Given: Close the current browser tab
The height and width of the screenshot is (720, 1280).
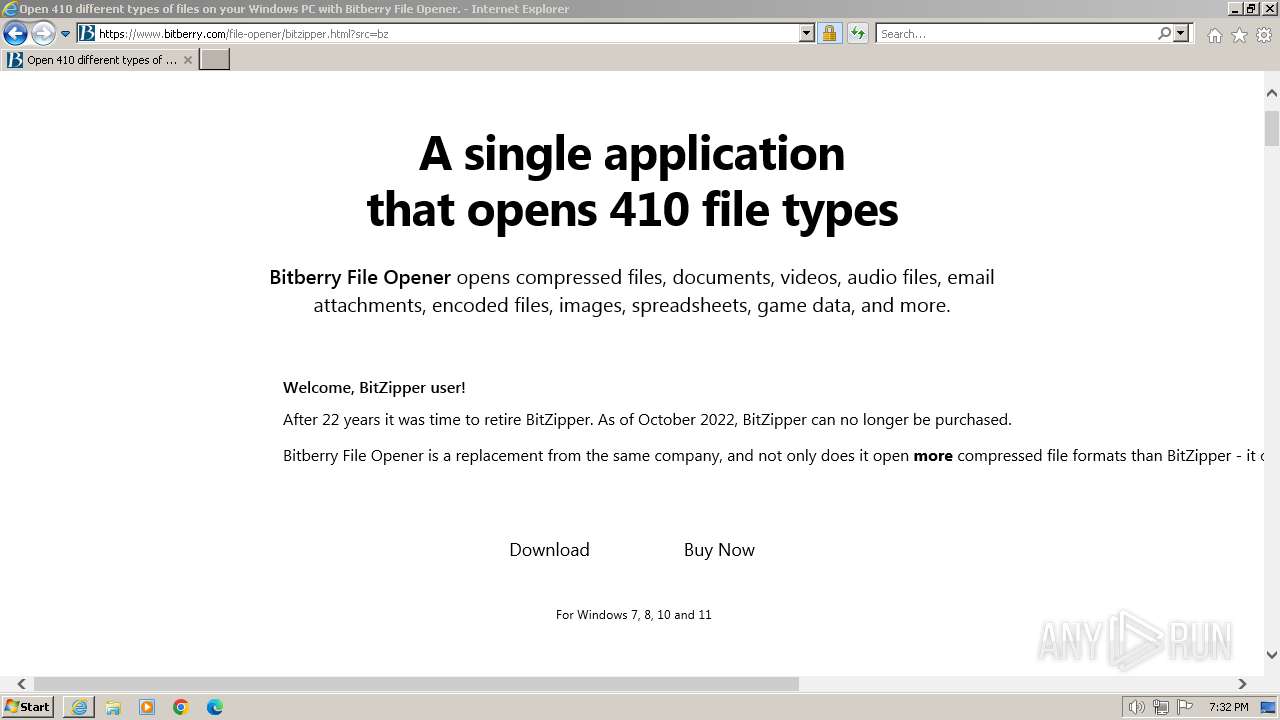Looking at the screenshot, I should tap(188, 60).
